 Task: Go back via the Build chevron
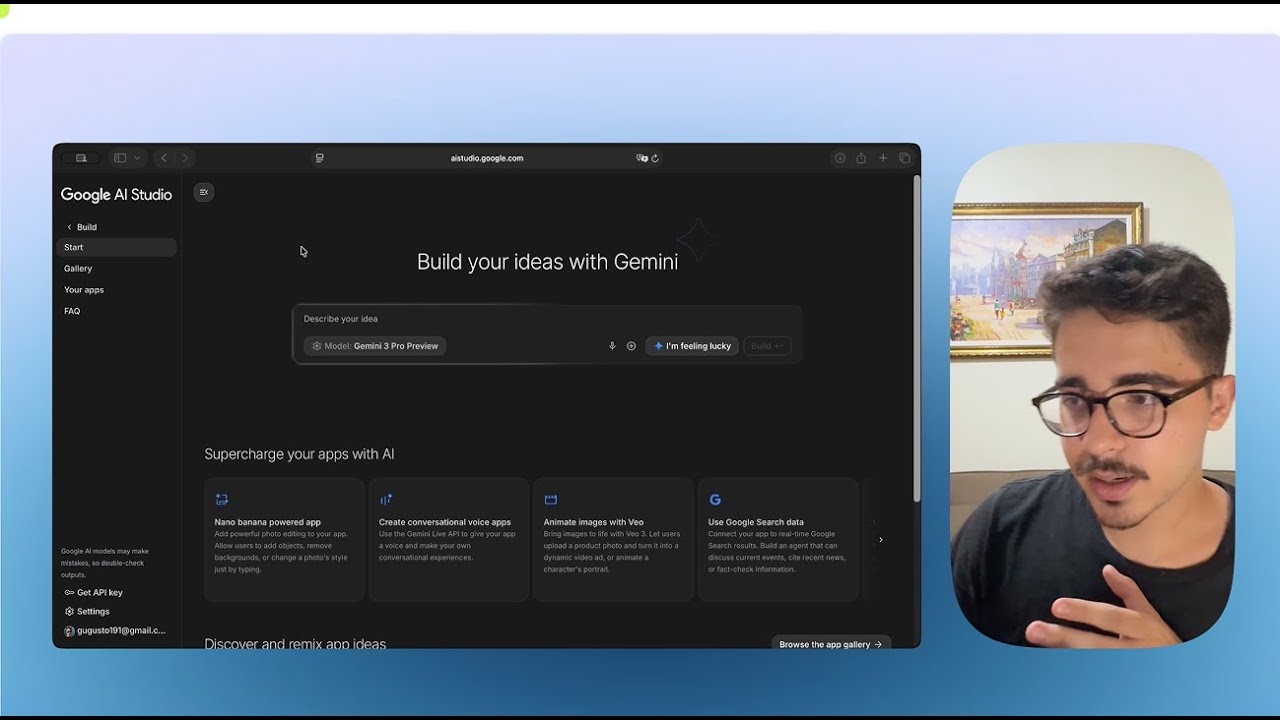(70, 227)
